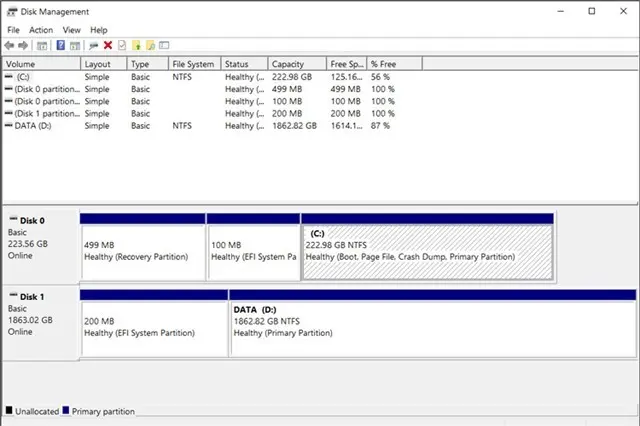Screen dimensions: 640x426
Task: Open the View menu
Action: (71, 30)
